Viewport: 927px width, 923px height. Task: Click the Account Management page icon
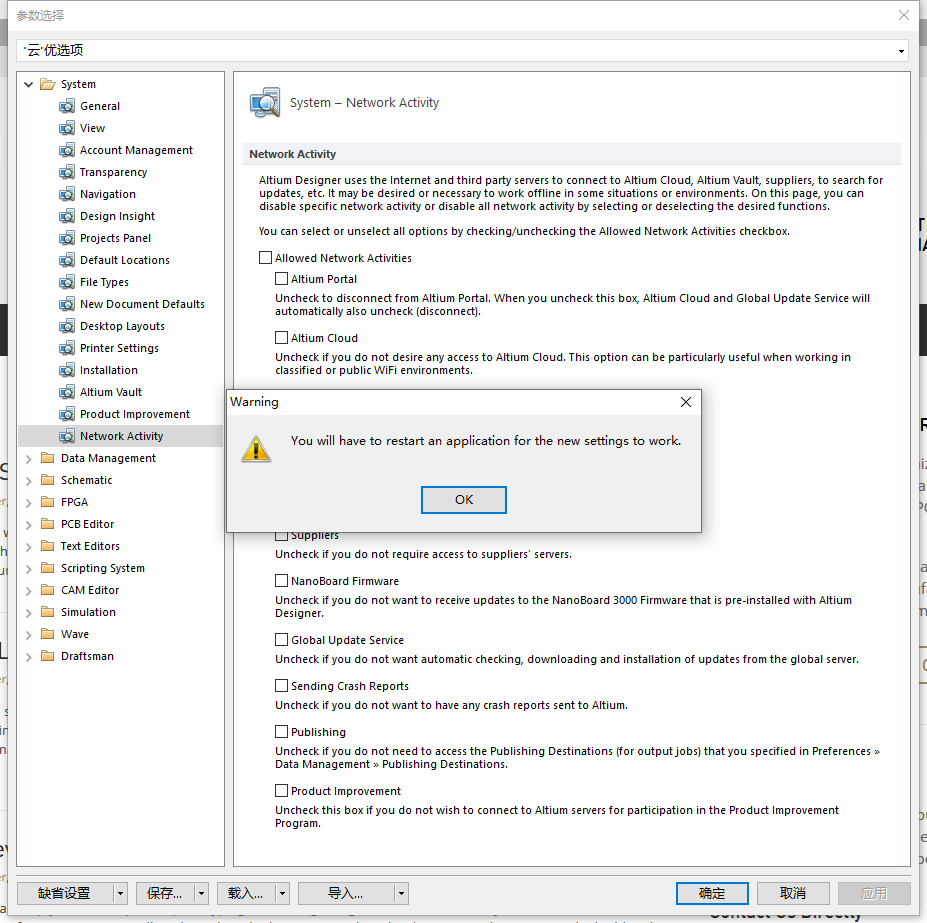(67, 150)
